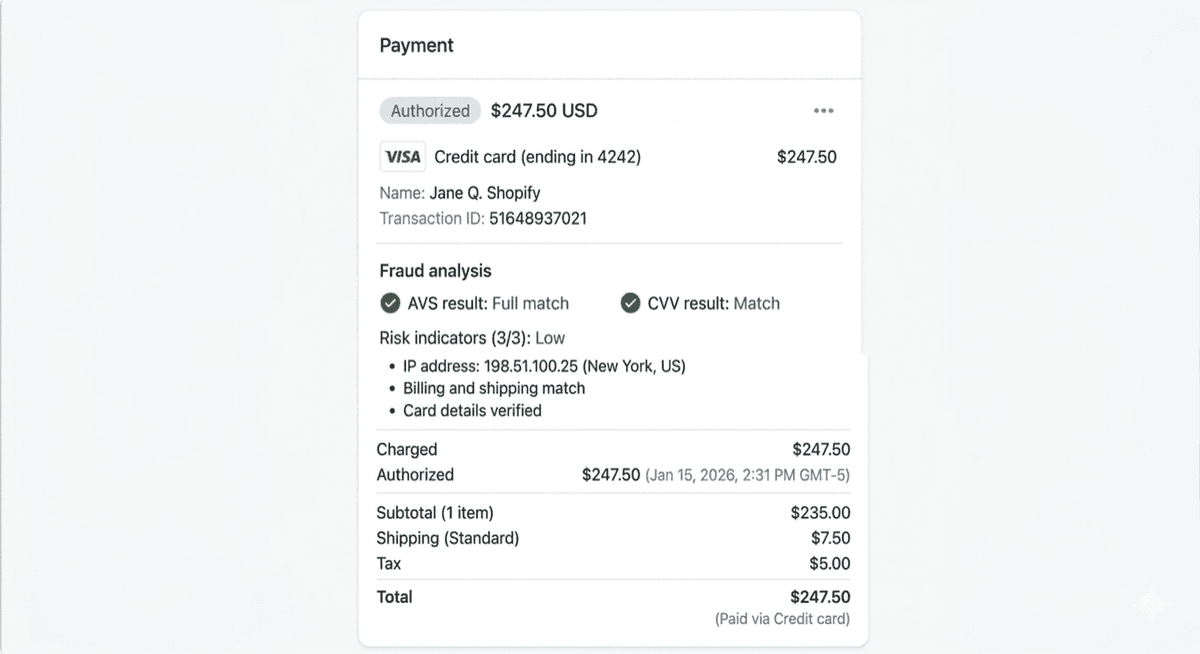The height and width of the screenshot is (654, 1200).
Task: Select the Authorized status badge
Action: coord(430,110)
